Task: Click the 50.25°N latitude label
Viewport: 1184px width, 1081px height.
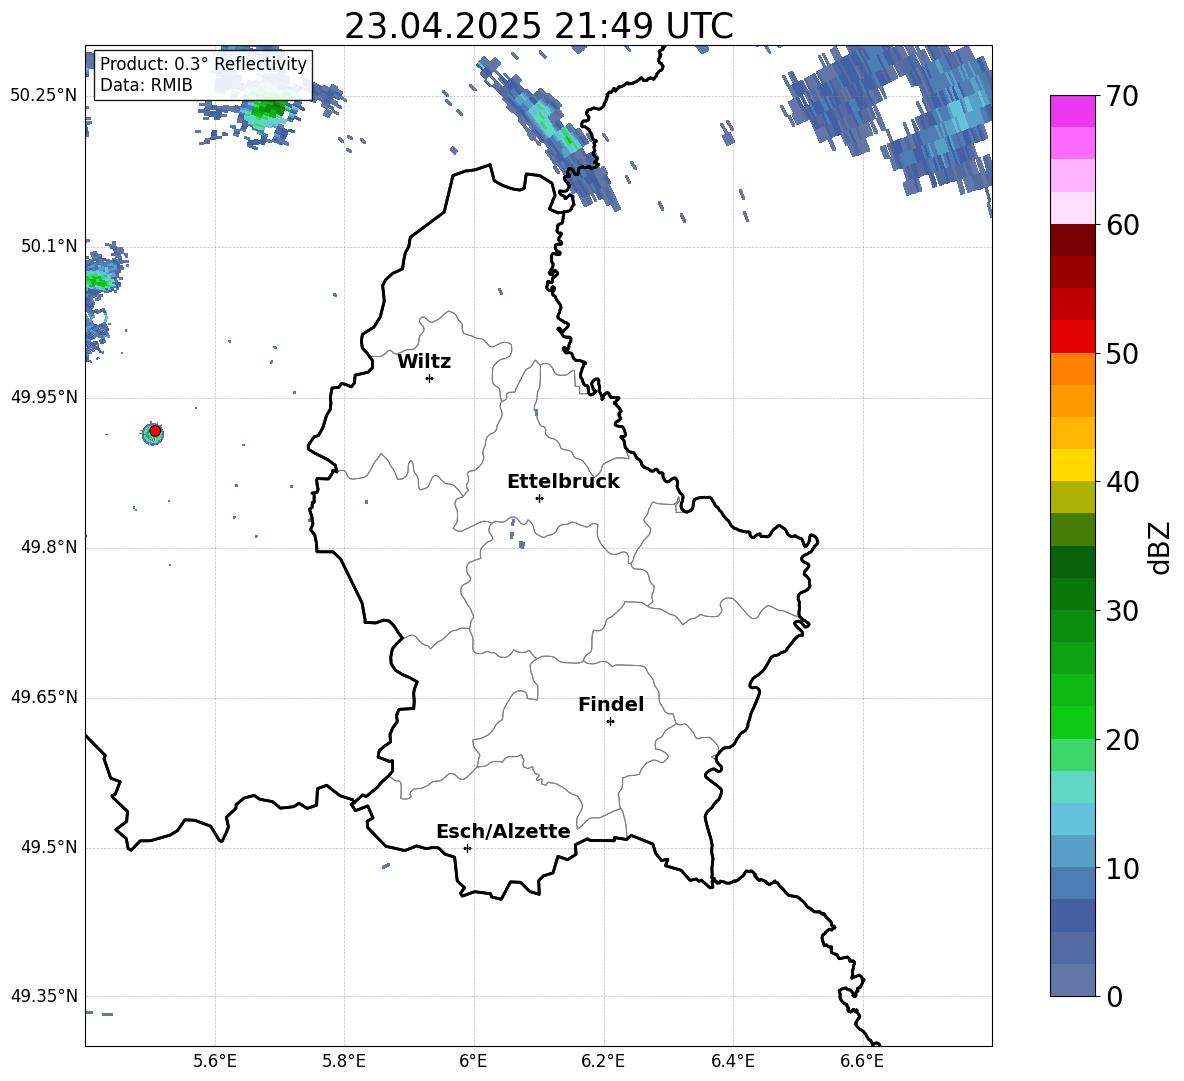Action: tap(44, 96)
